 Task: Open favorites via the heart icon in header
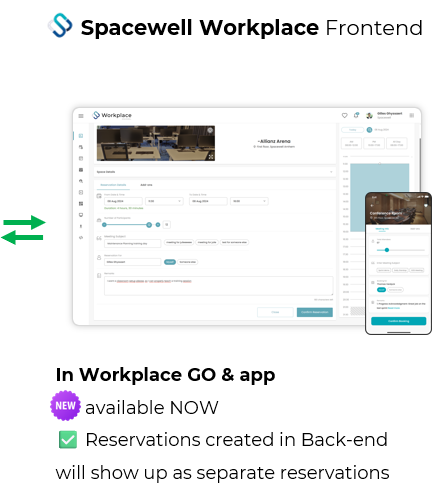(345, 115)
